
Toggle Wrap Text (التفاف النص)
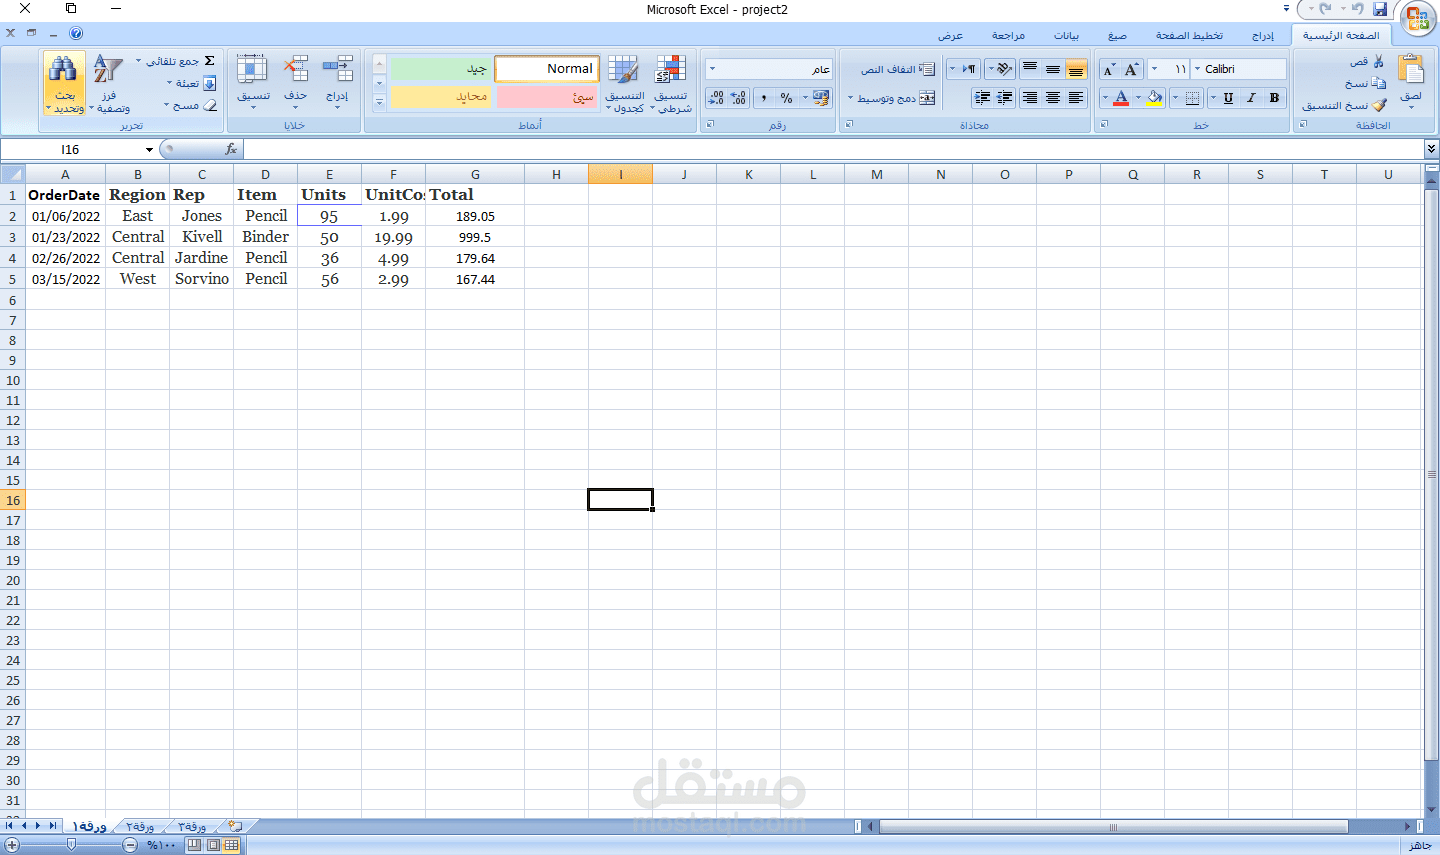pos(897,69)
